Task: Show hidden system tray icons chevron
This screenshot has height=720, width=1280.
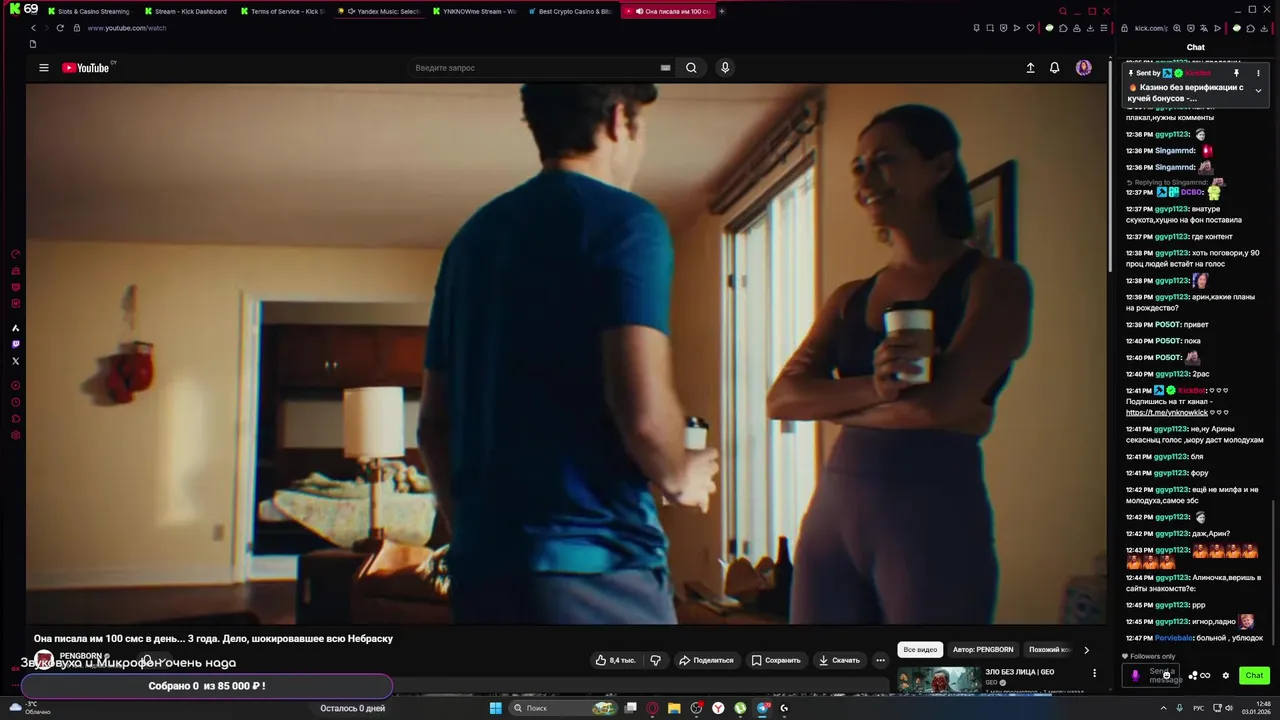Action: click(1163, 708)
